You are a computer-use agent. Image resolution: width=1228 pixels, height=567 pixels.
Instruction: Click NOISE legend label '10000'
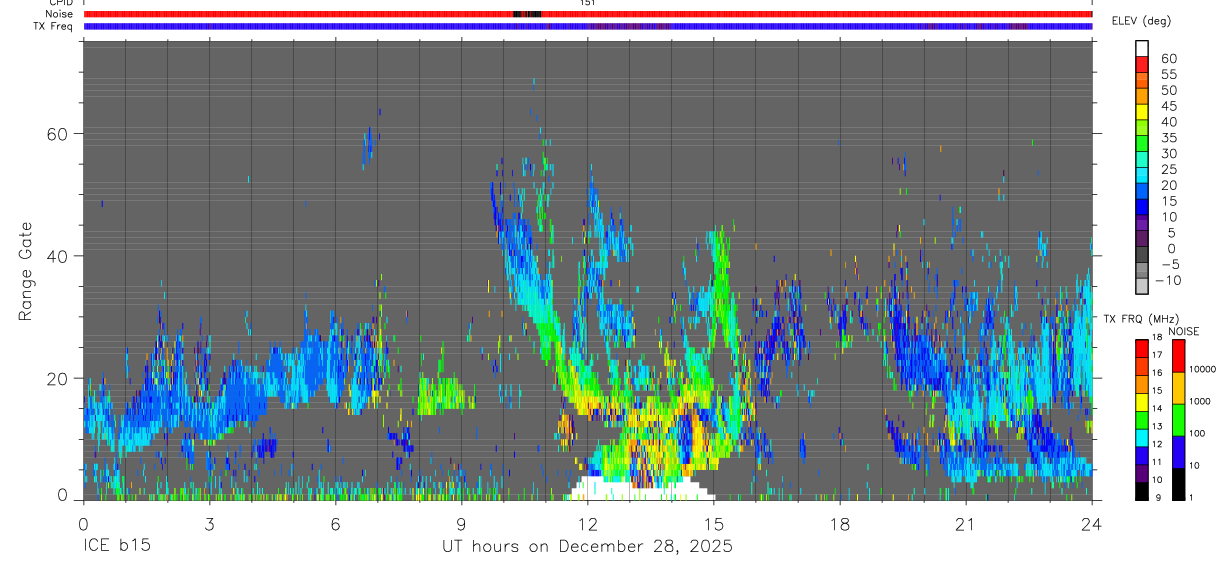(1202, 369)
